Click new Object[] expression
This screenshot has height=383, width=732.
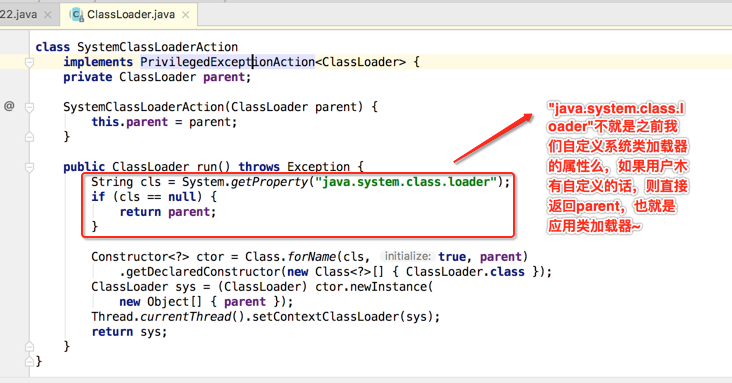pyautogui.click(x=161, y=301)
